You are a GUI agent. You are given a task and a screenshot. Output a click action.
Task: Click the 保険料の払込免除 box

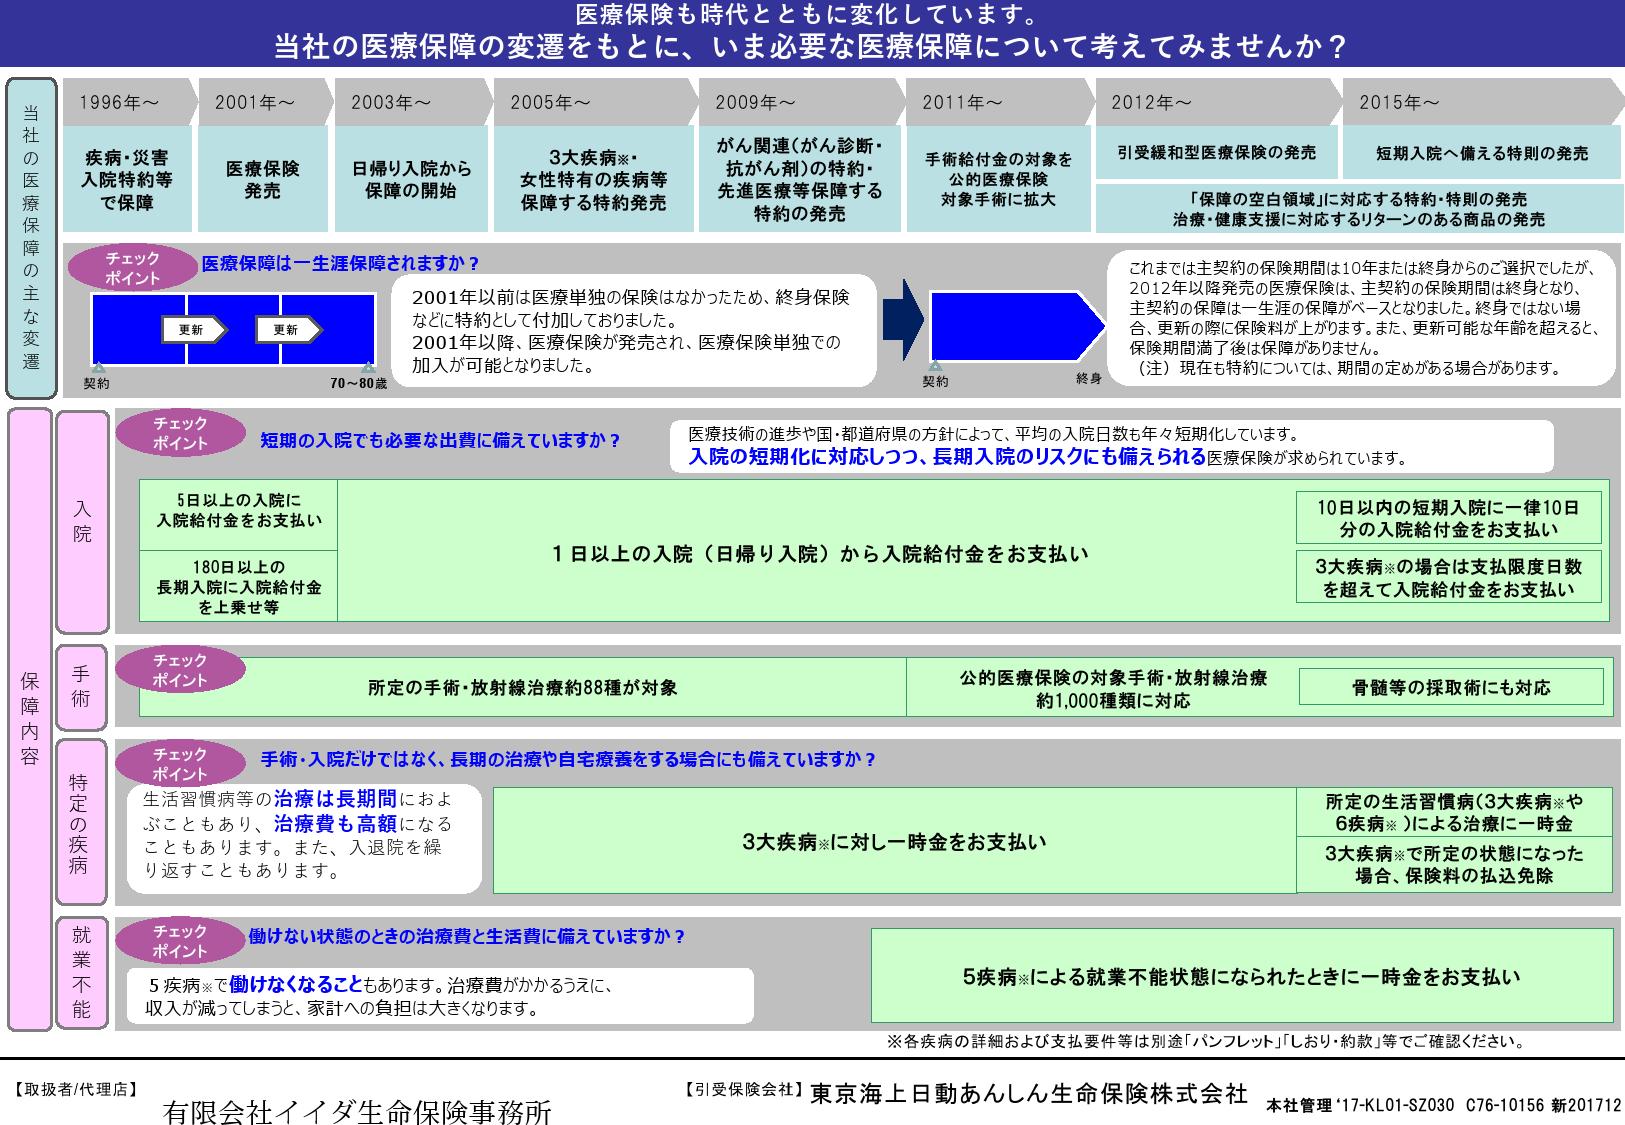1454,864
